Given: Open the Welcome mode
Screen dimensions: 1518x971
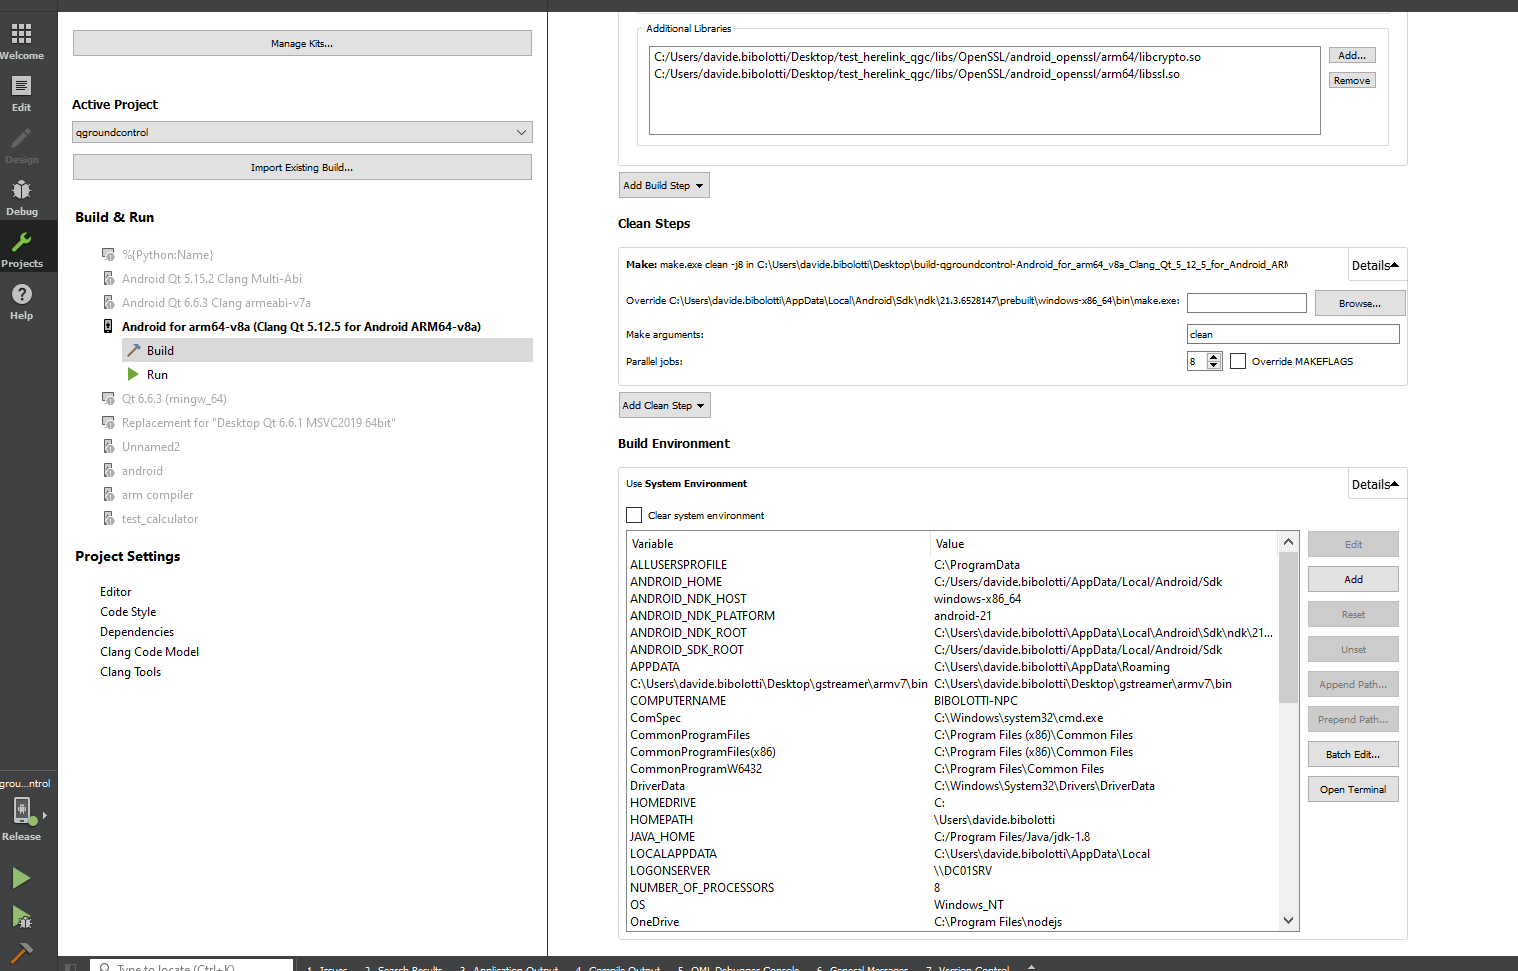Looking at the screenshot, I should [x=21, y=40].
